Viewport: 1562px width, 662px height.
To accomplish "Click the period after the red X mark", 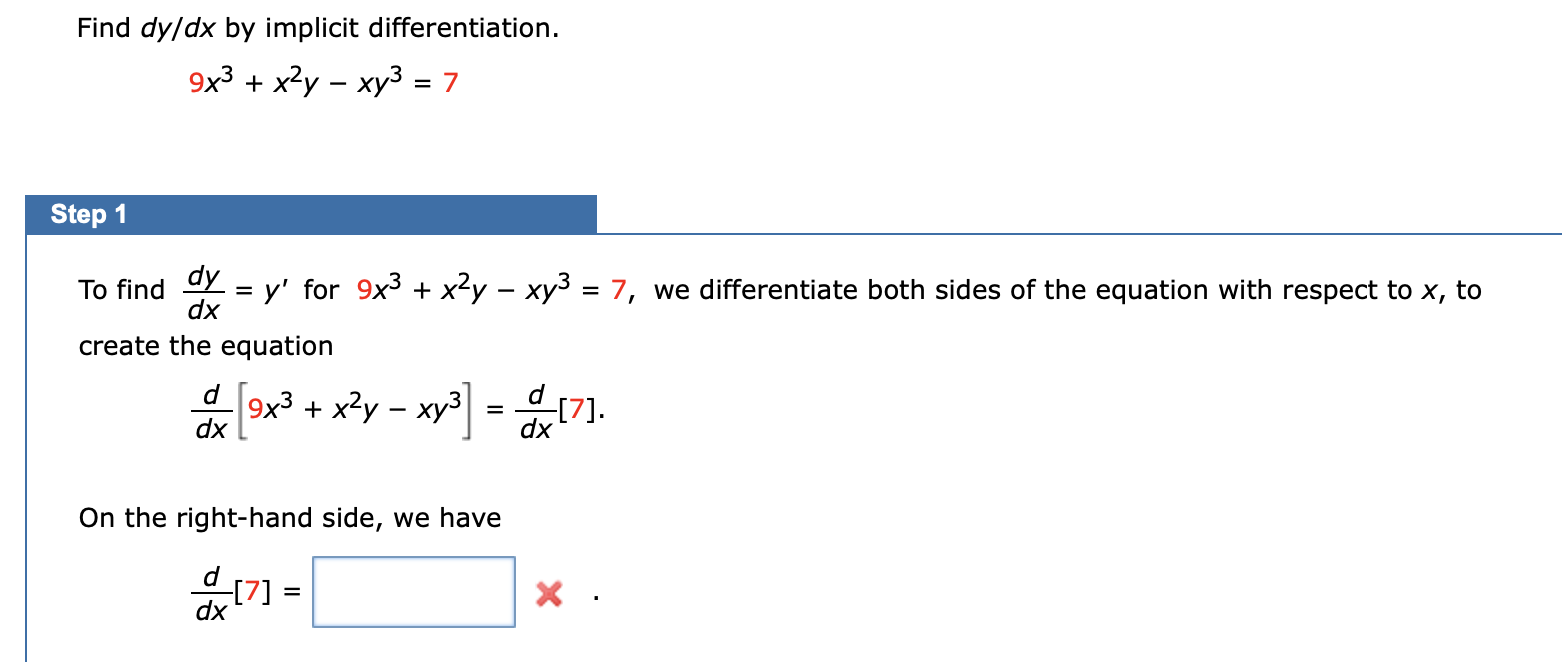I will (x=596, y=600).
